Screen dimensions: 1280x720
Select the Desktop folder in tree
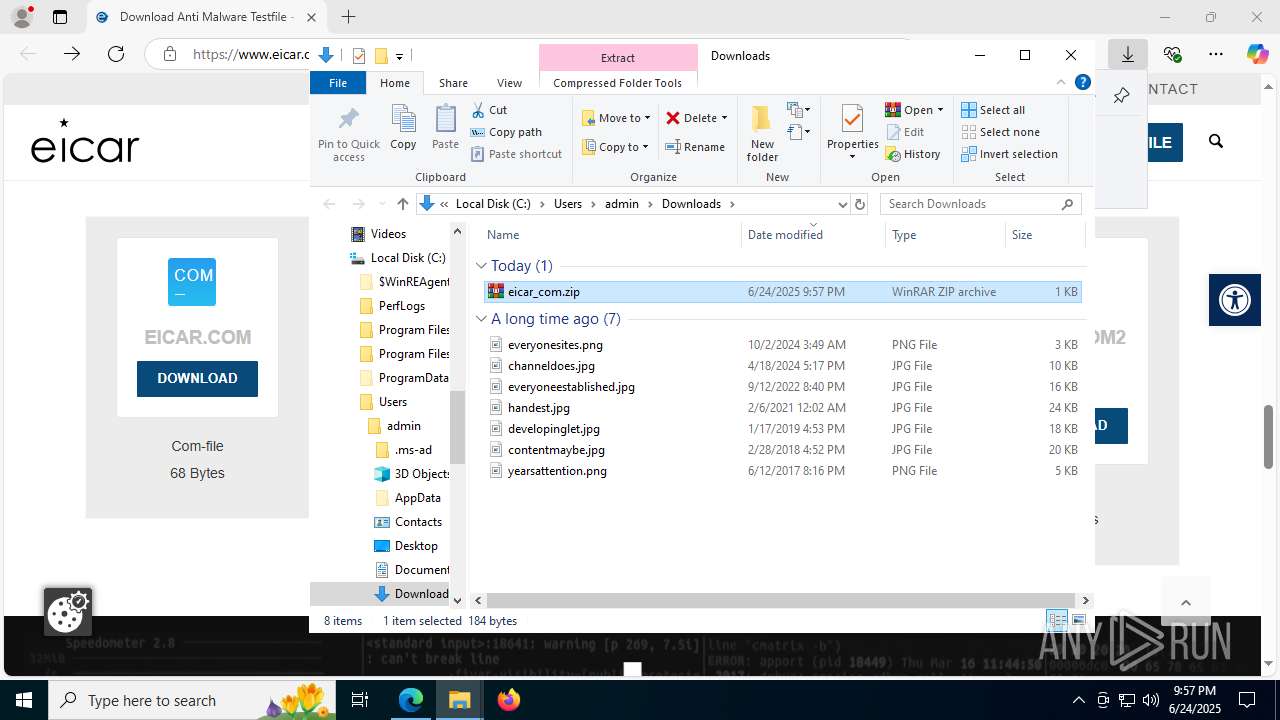coord(416,546)
